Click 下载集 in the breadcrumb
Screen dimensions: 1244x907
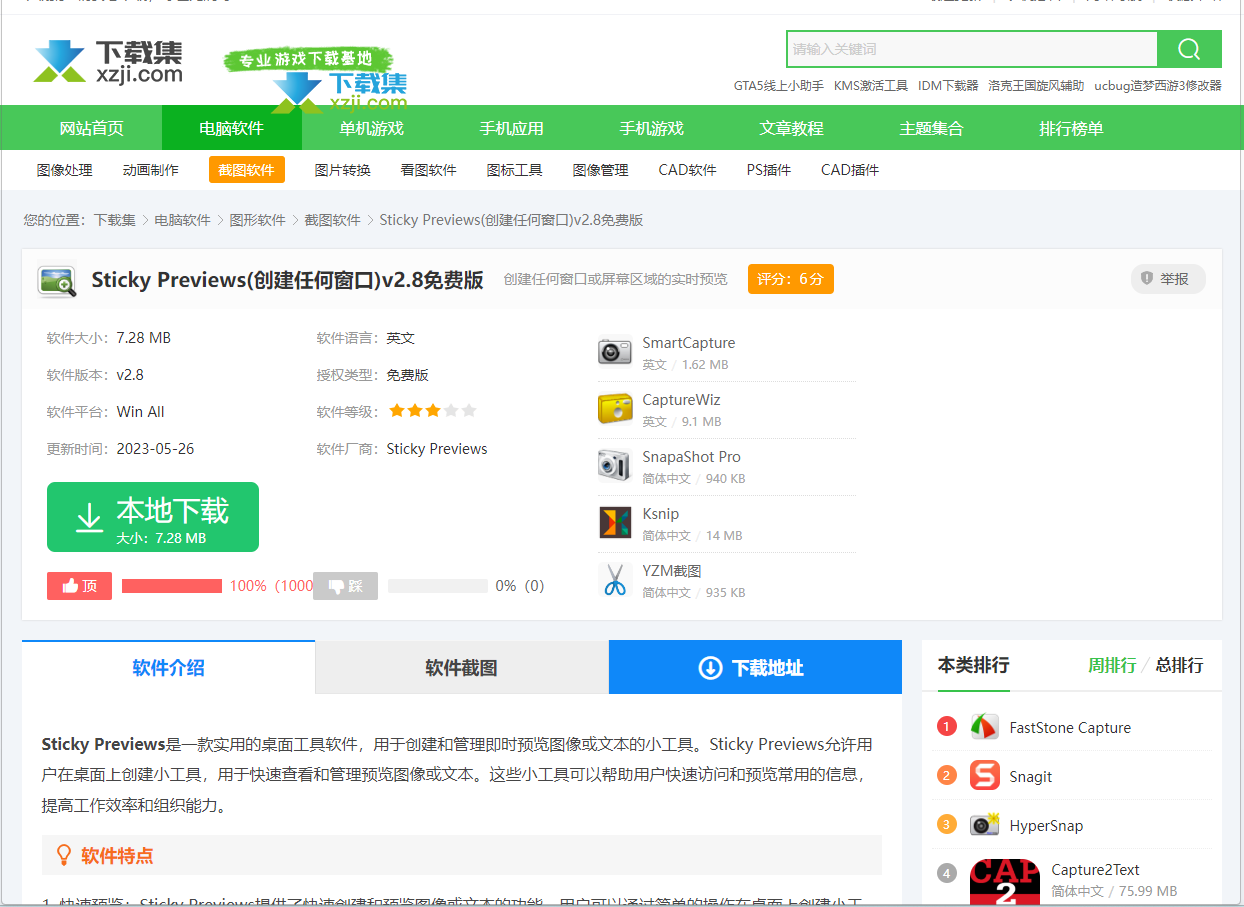(115, 220)
